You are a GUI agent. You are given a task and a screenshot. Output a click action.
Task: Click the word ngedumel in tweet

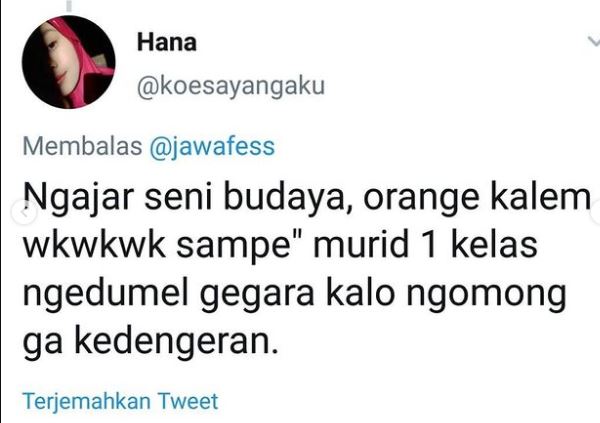(x=106, y=295)
